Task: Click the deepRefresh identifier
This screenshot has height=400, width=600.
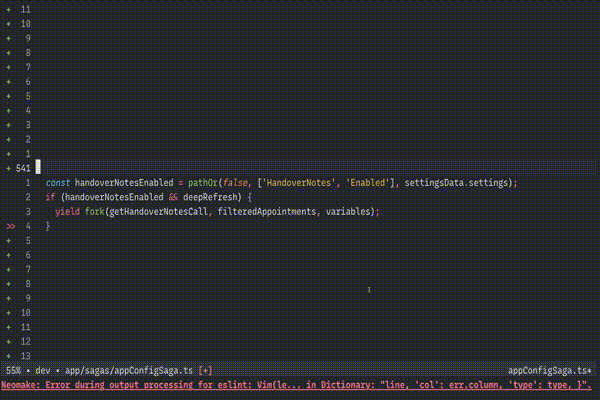Action: point(210,198)
